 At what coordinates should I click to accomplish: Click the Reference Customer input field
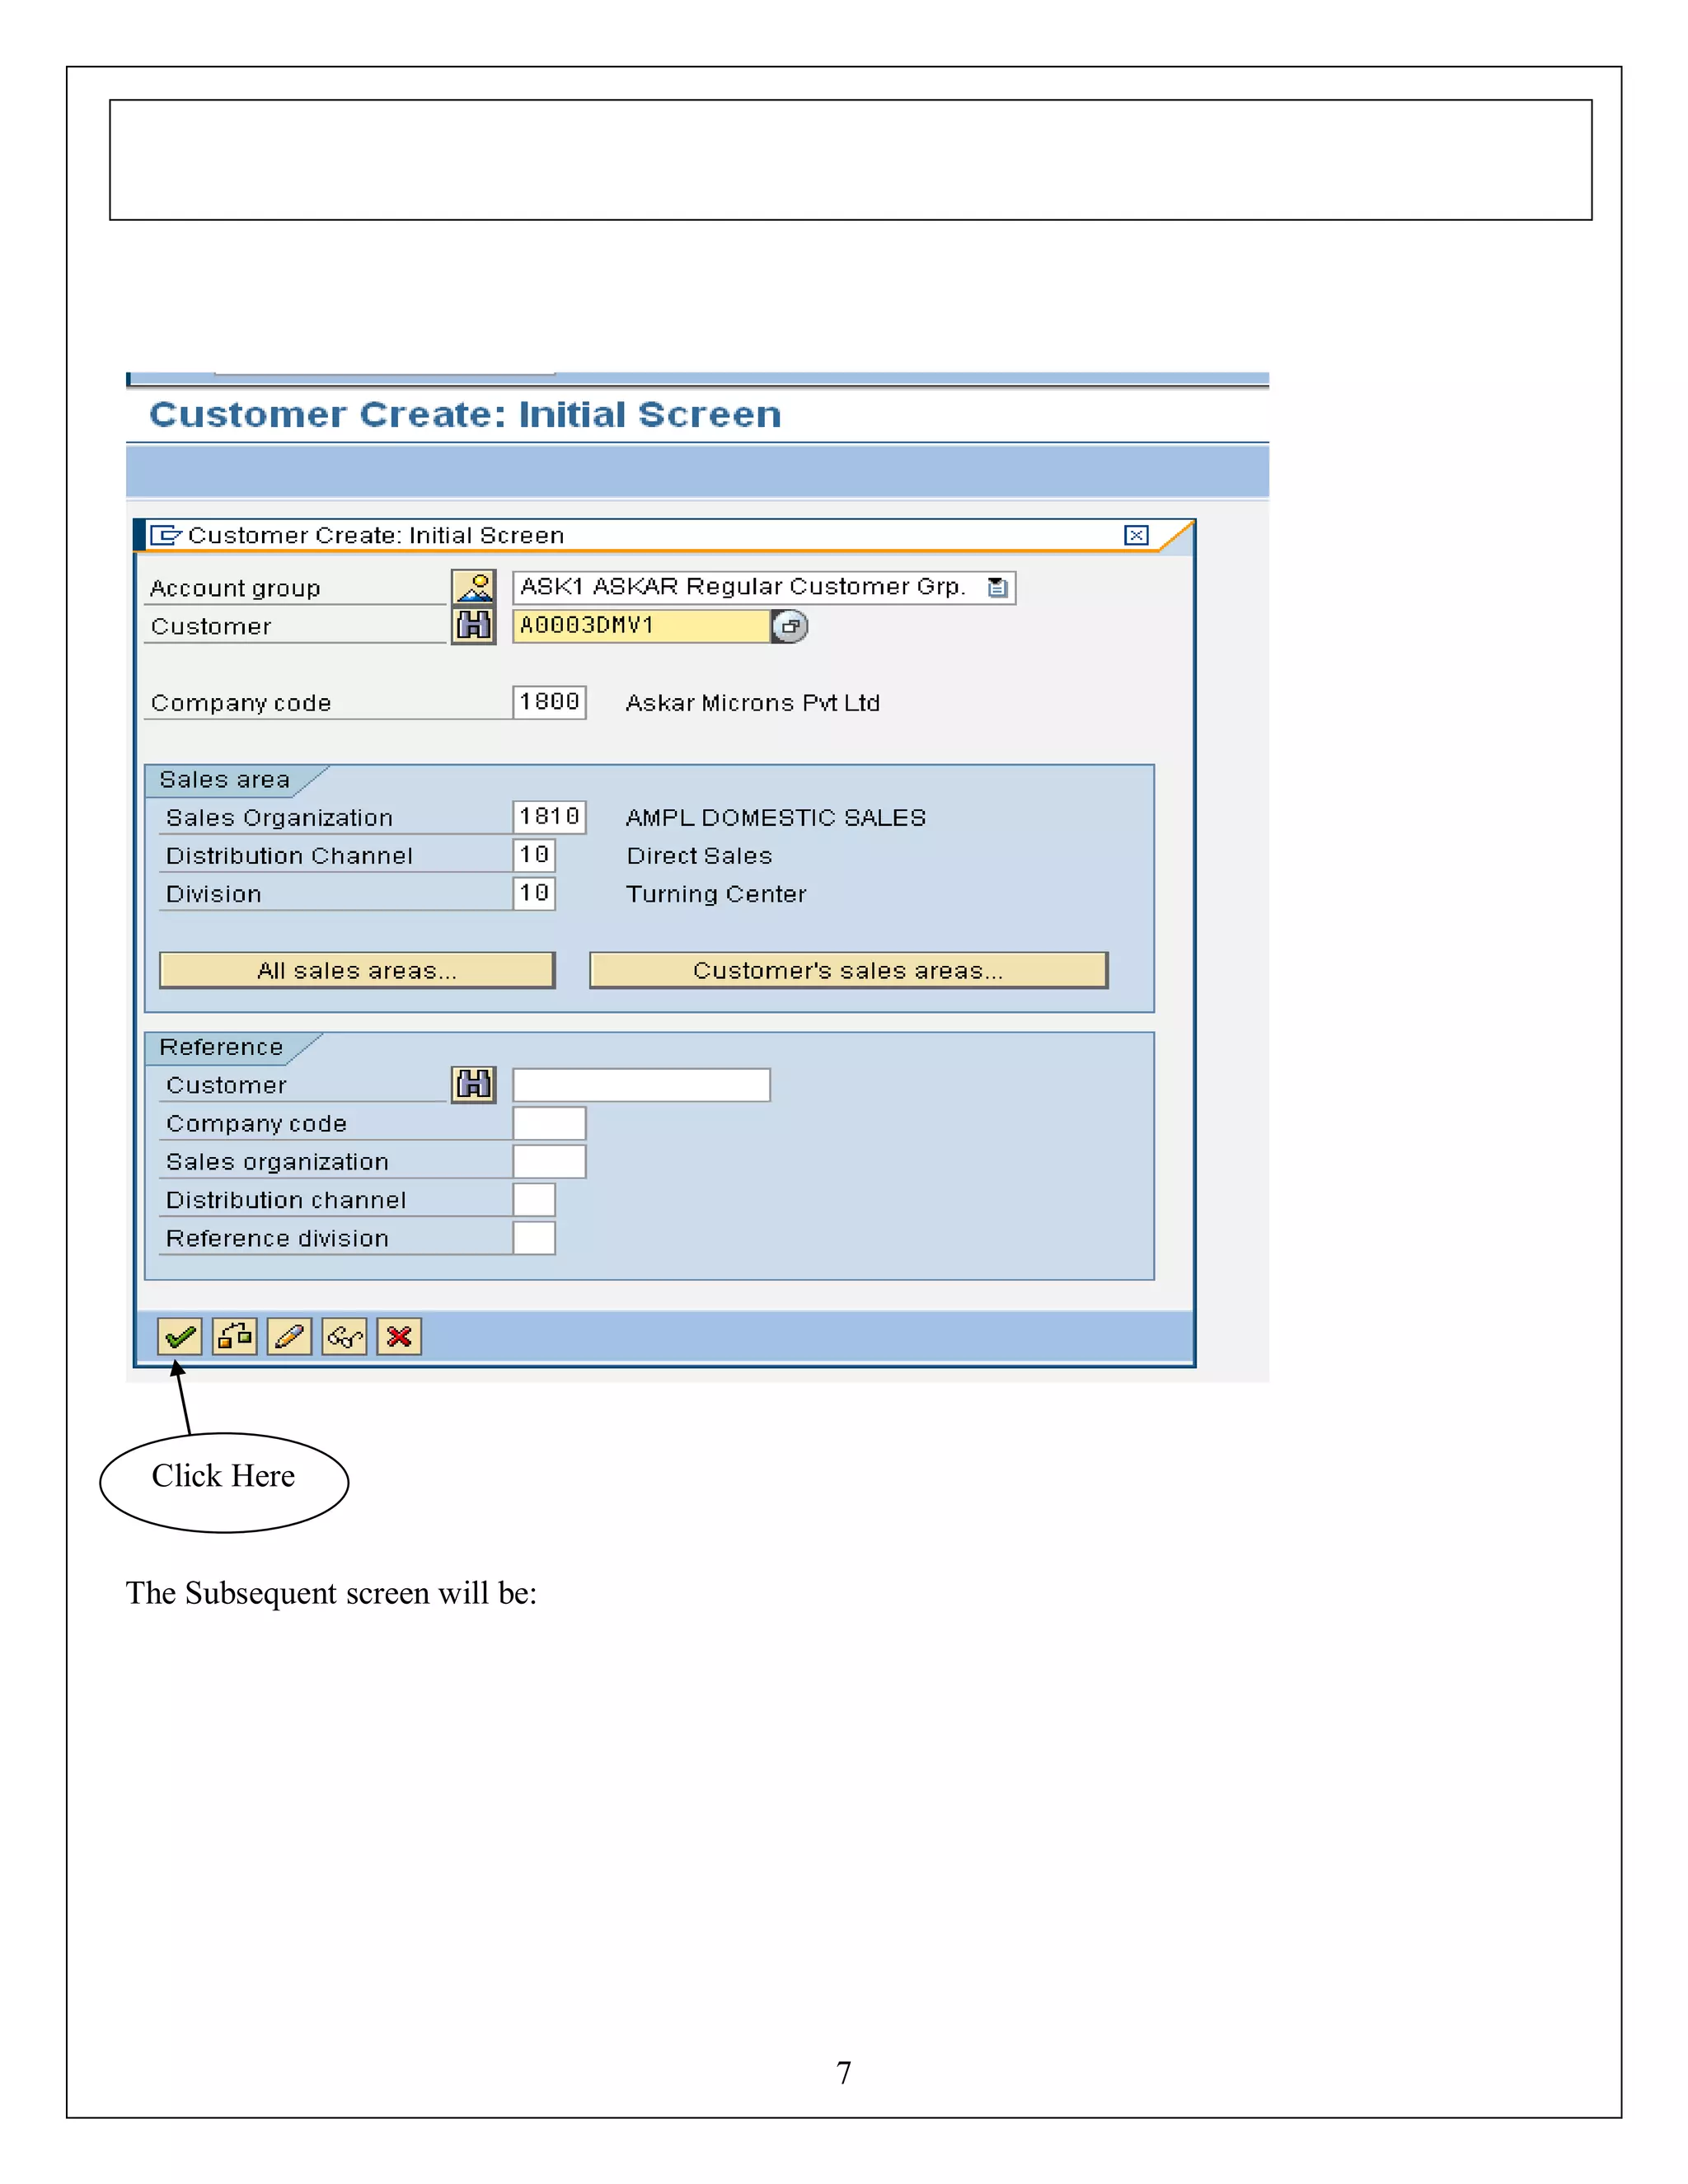point(641,1085)
